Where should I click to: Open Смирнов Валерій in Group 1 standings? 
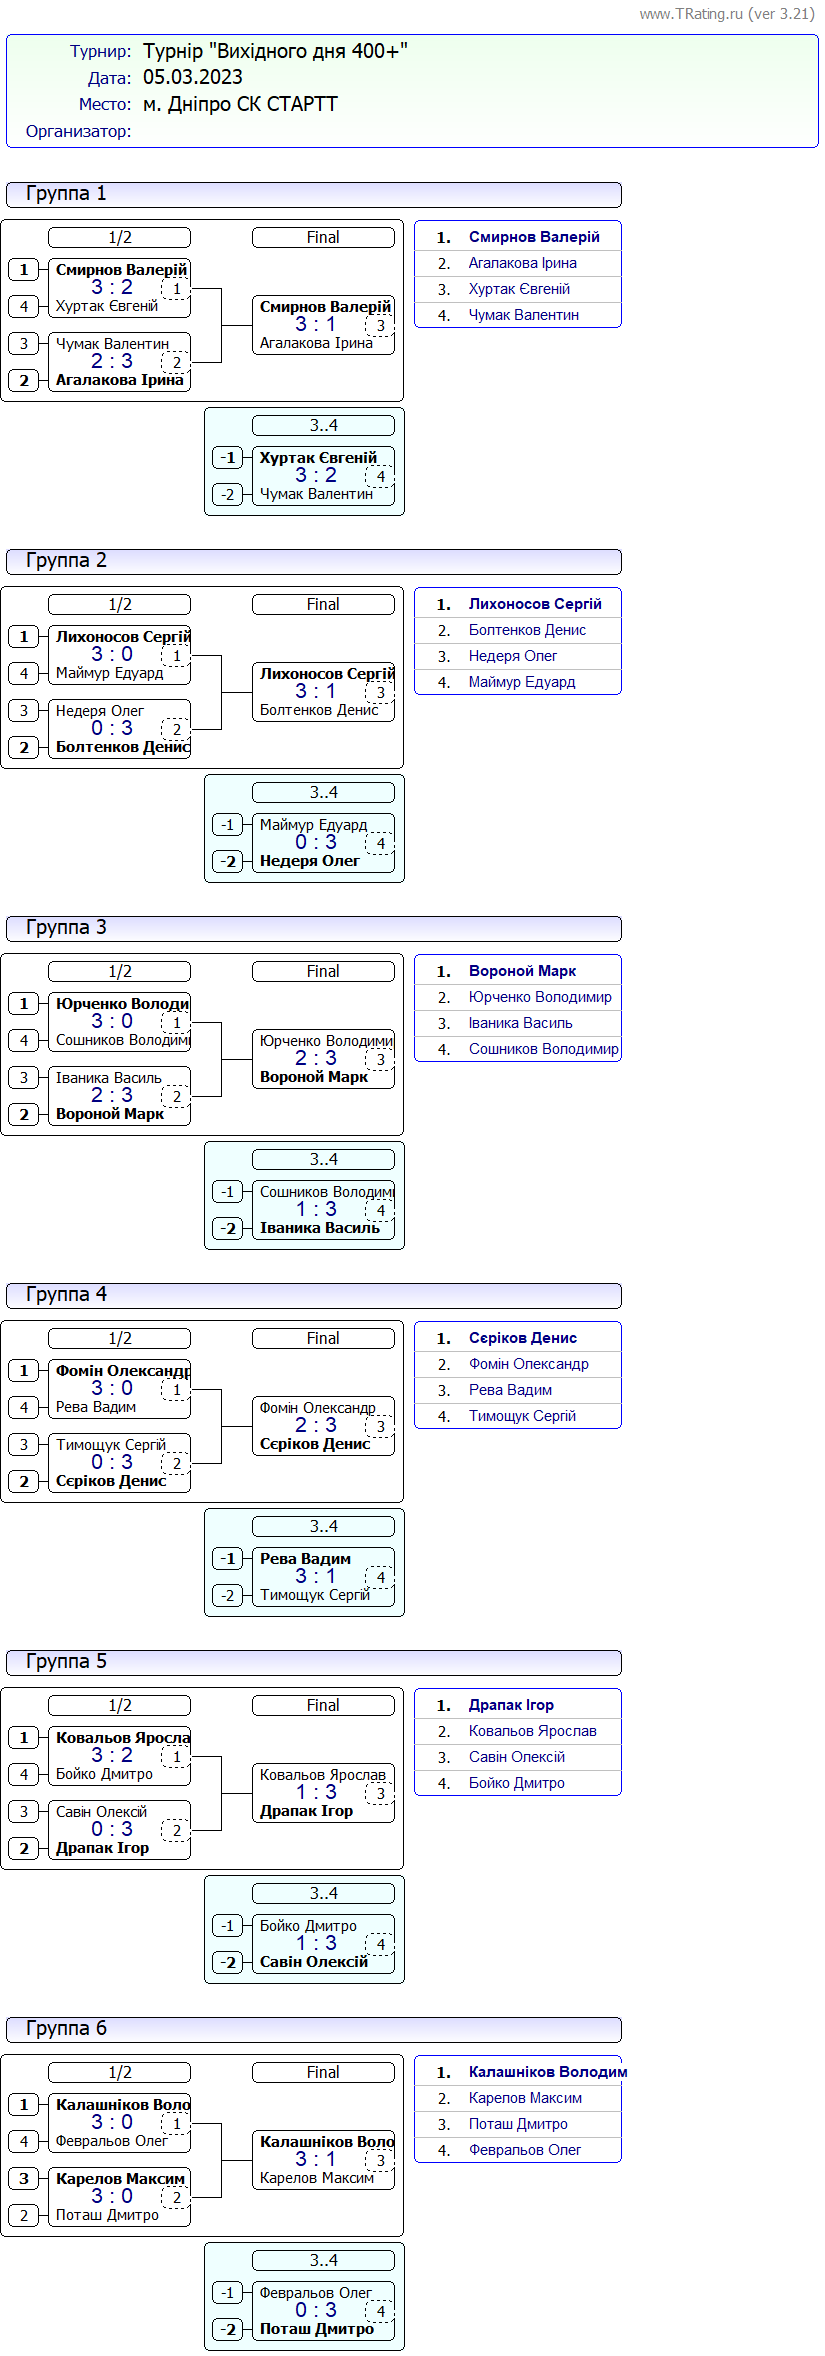click(534, 237)
